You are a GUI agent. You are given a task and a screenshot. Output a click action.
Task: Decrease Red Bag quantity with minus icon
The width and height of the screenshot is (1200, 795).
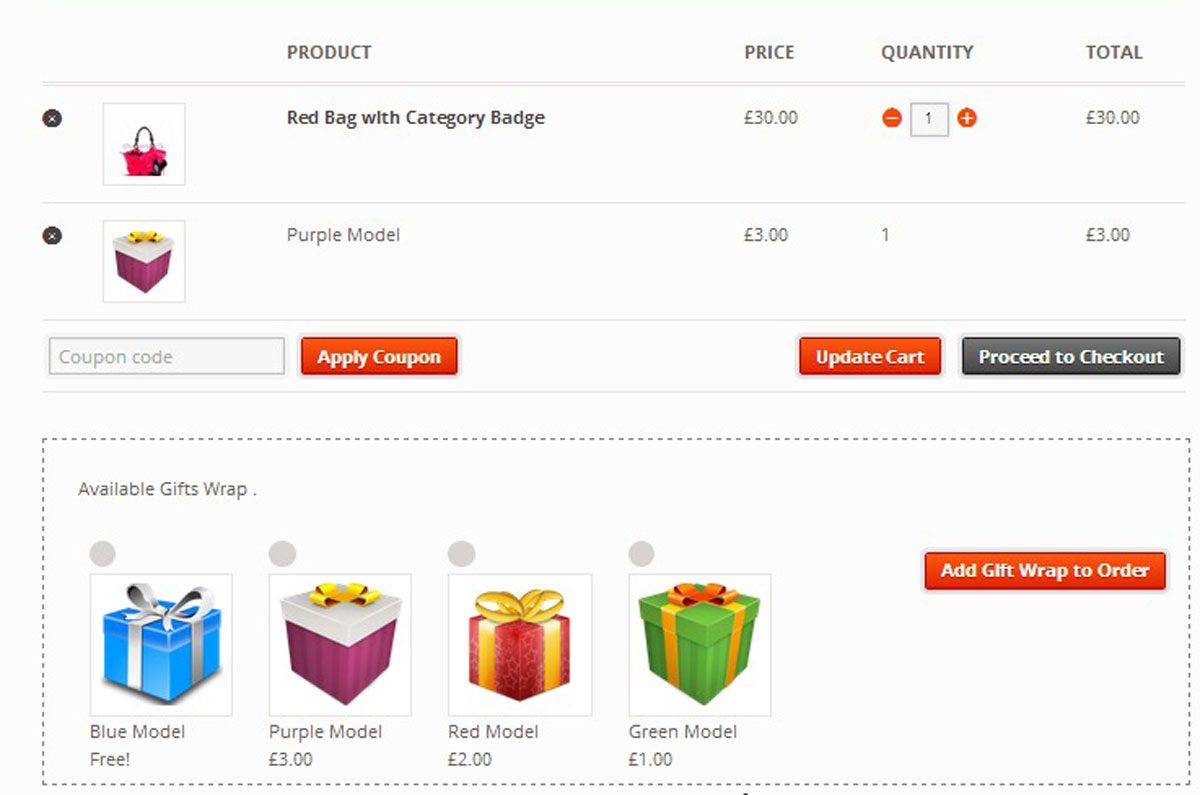[892, 119]
